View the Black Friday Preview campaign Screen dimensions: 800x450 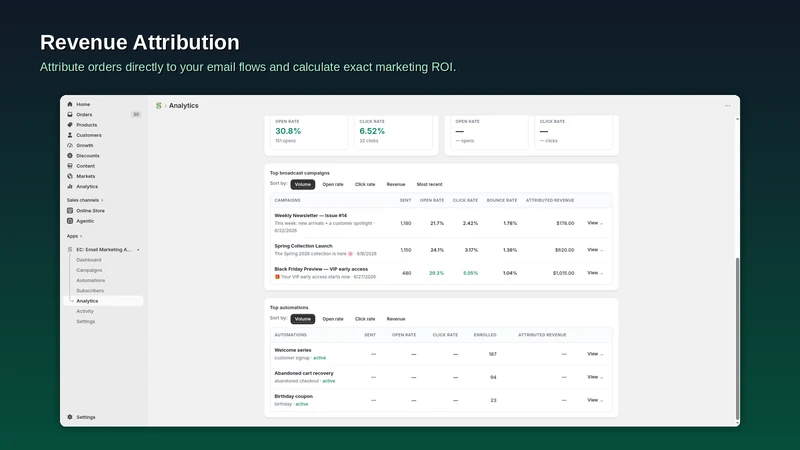[x=595, y=273]
